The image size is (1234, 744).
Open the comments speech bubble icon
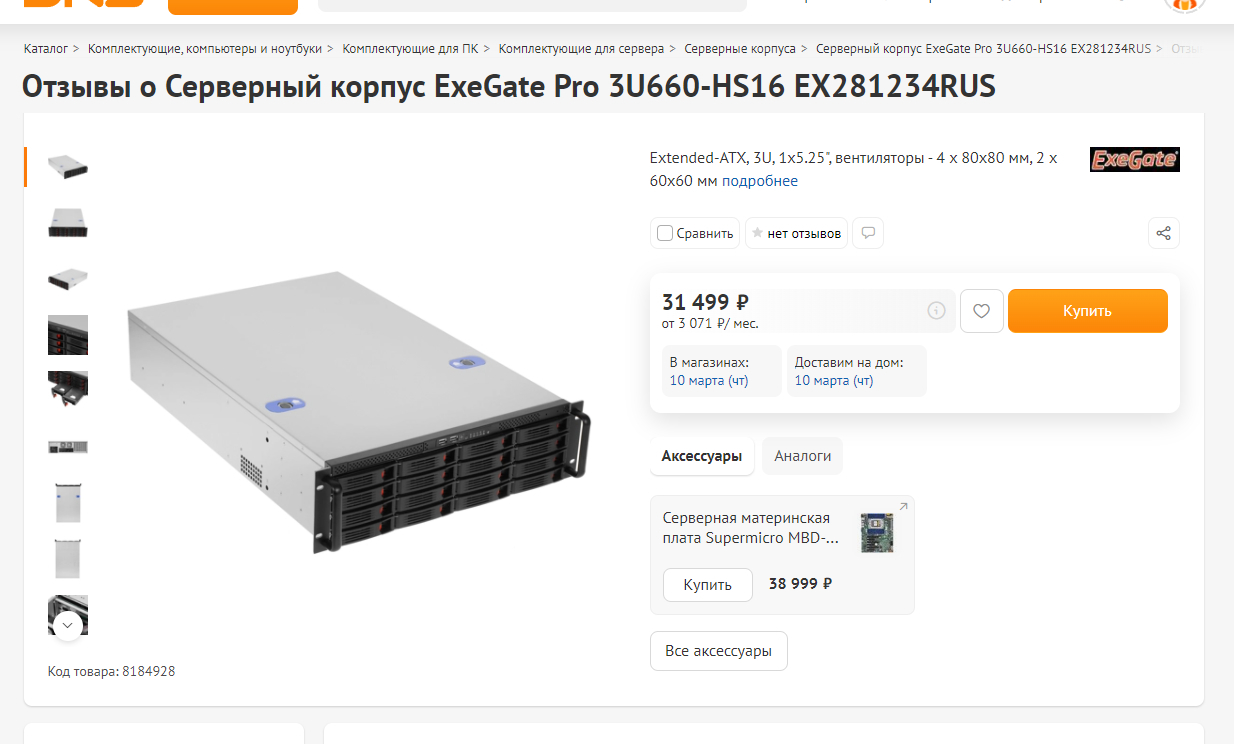click(868, 233)
